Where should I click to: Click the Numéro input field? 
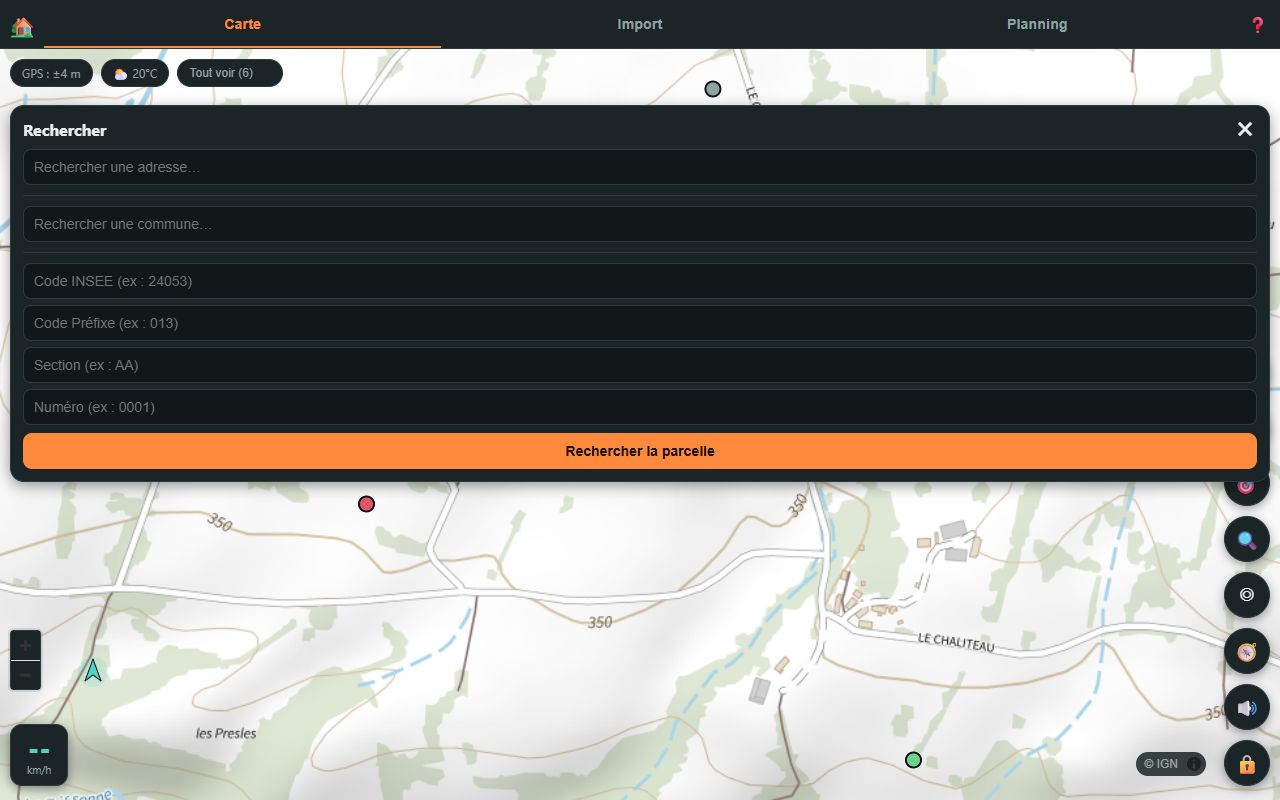pyautogui.click(x=640, y=407)
